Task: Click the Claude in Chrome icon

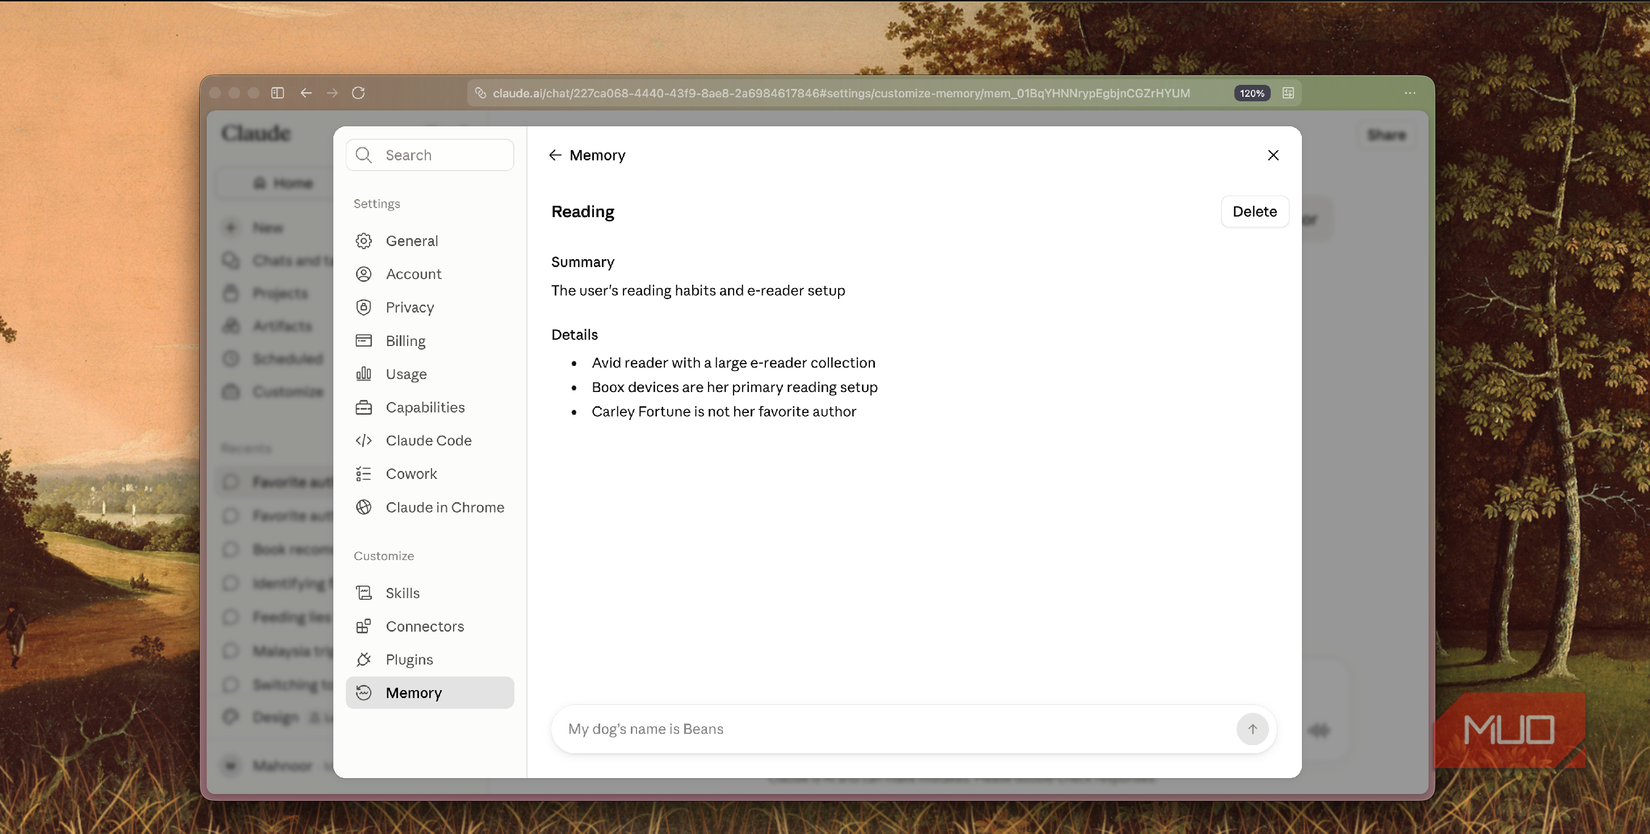Action: point(364,508)
